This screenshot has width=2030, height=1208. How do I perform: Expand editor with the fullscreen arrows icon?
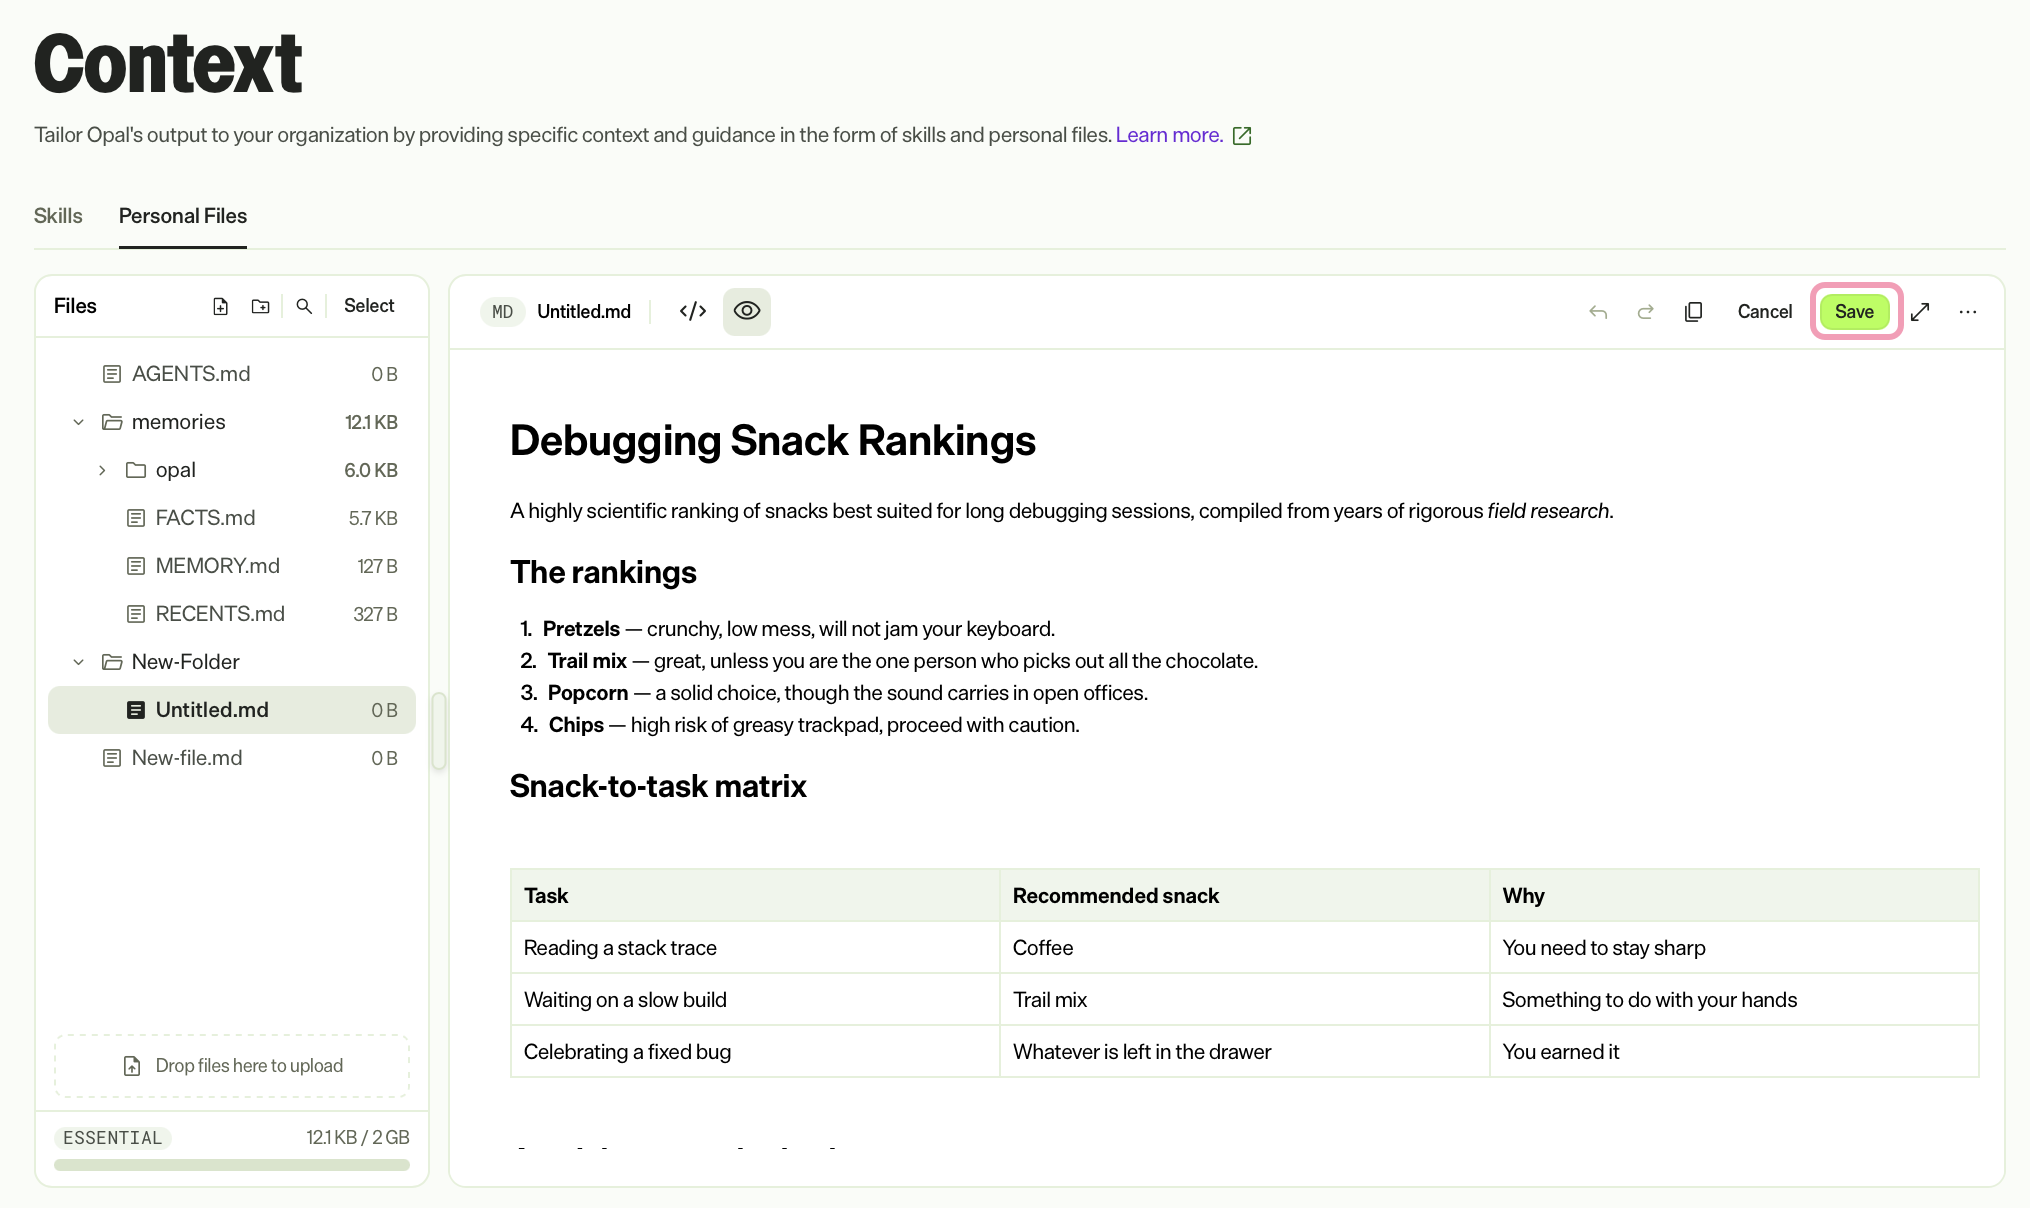tap(1920, 312)
